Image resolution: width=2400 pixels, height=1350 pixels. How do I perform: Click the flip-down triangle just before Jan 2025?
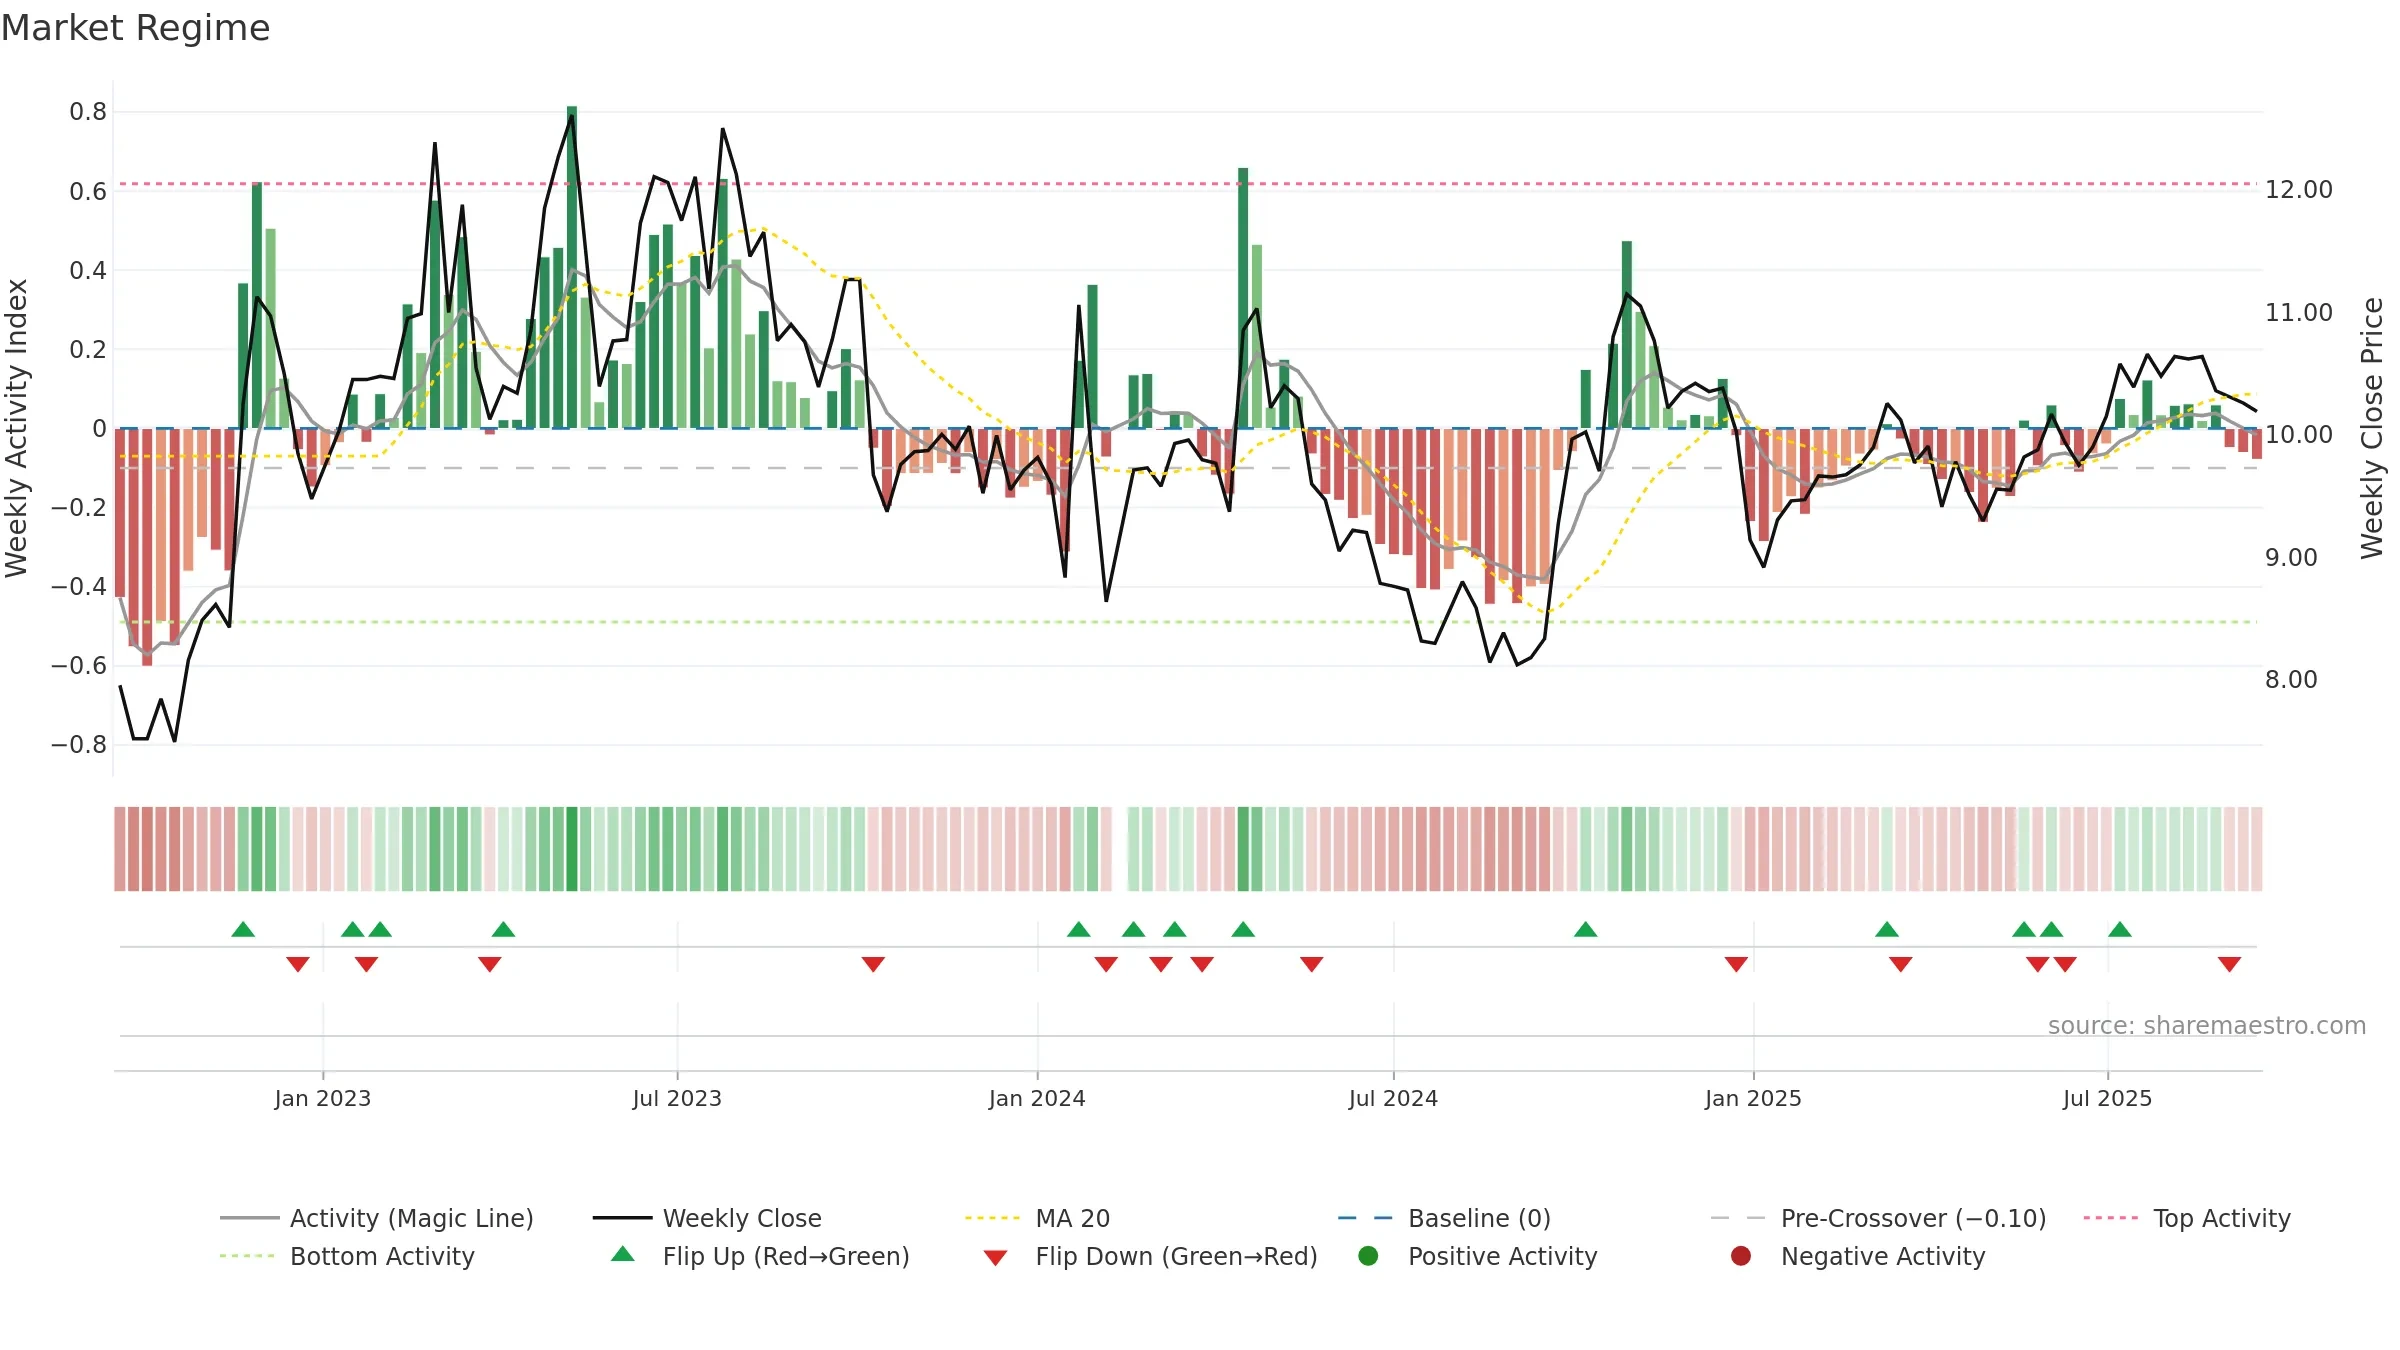click(x=1736, y=964)
